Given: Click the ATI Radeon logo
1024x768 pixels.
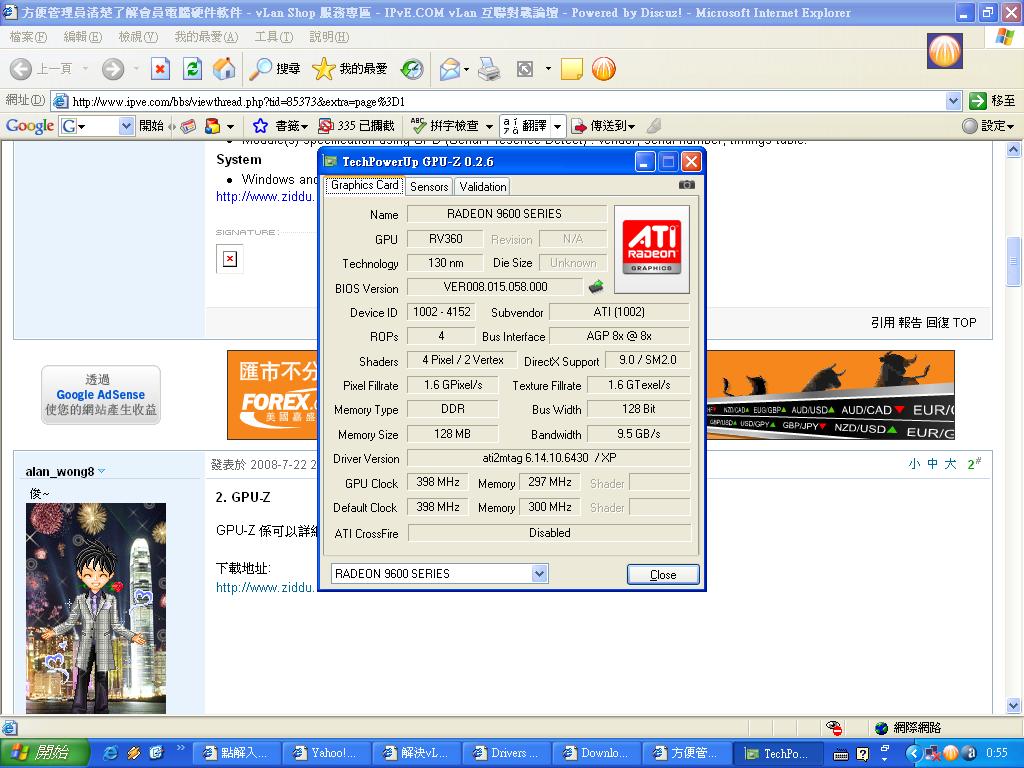Looking at the screenshot, I should coord(652,249).
